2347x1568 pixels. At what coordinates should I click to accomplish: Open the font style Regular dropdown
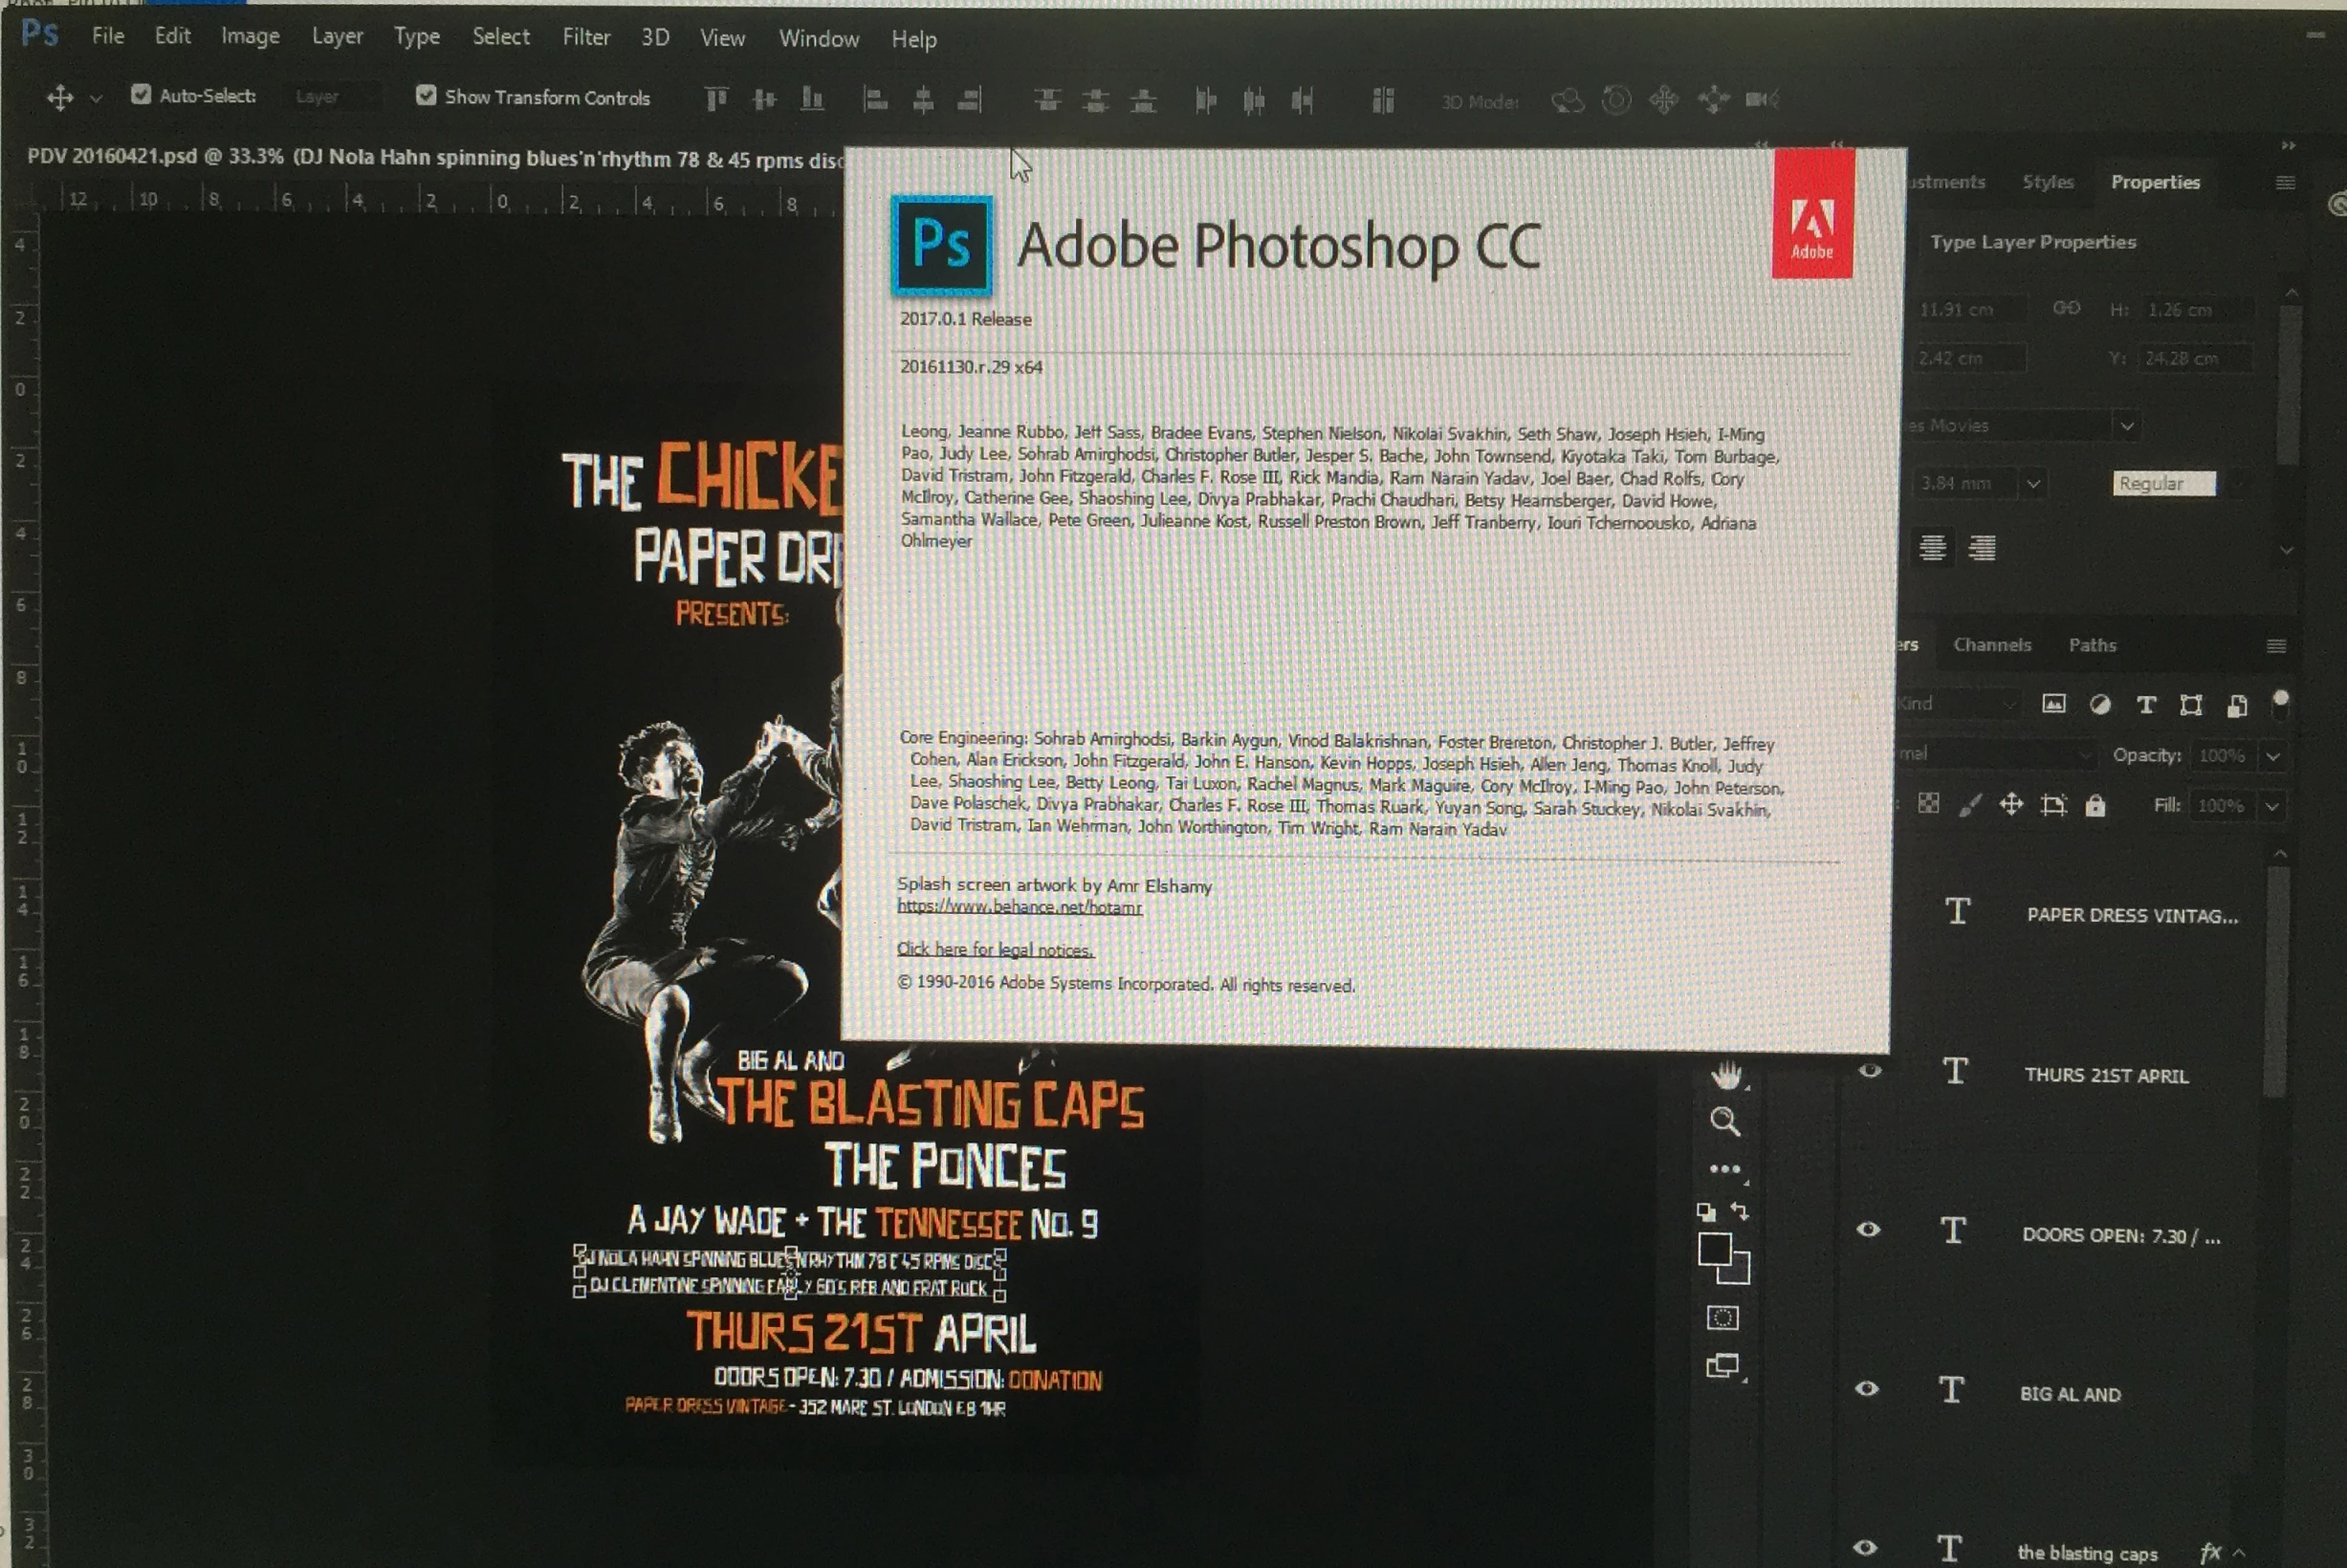tap(2163, 484)
